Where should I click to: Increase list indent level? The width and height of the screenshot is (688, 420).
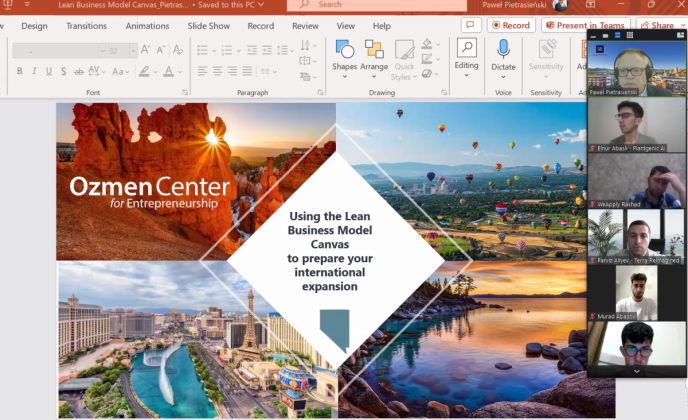(267, 50)
